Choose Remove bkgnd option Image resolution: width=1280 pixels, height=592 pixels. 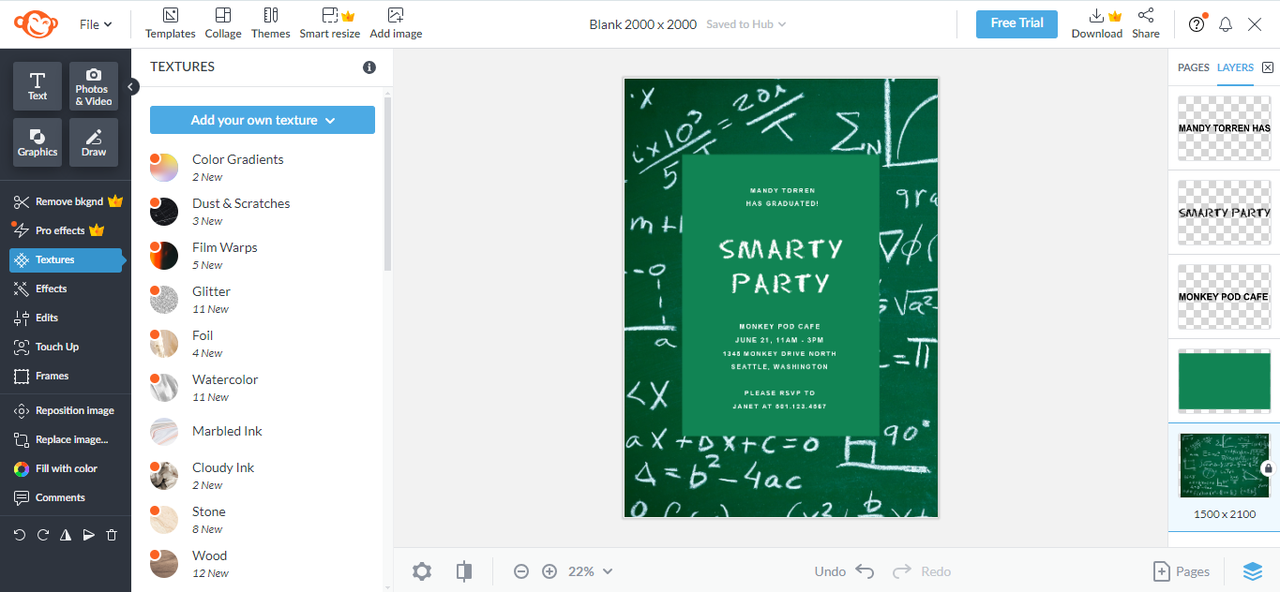click(x=66, y=202)
